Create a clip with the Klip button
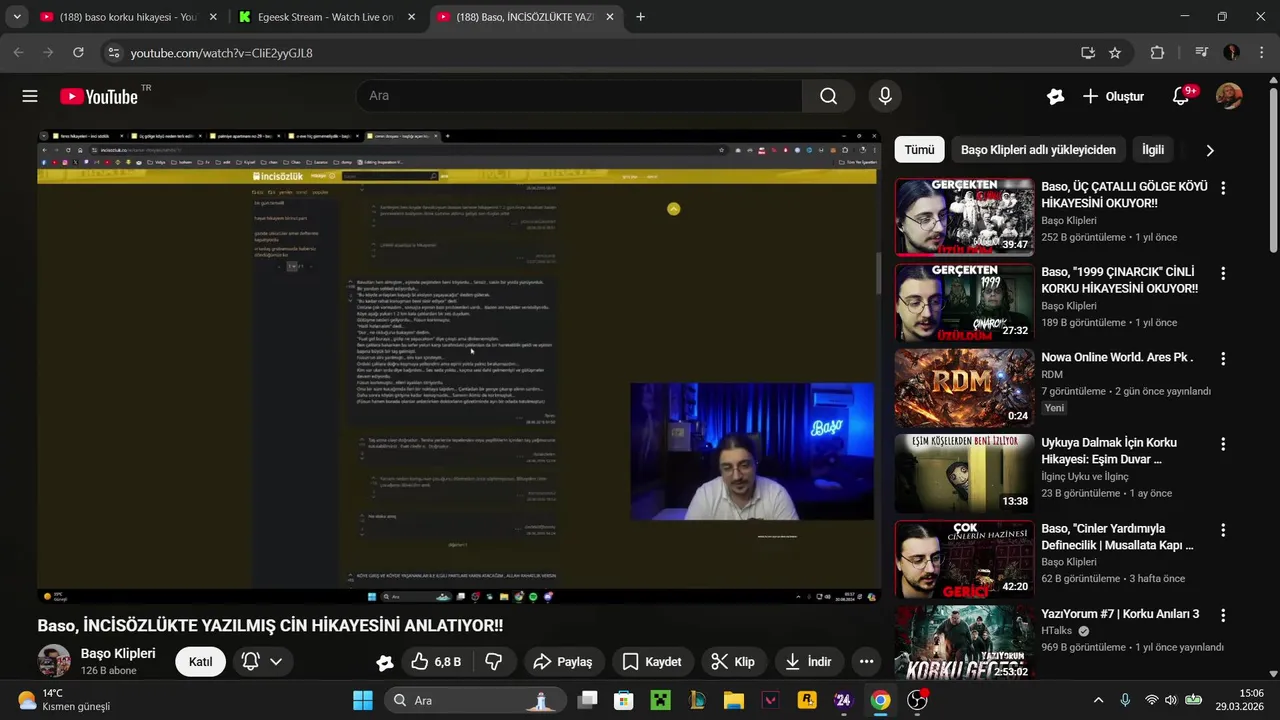This screenshot has height=720, width=1280. 733,661
